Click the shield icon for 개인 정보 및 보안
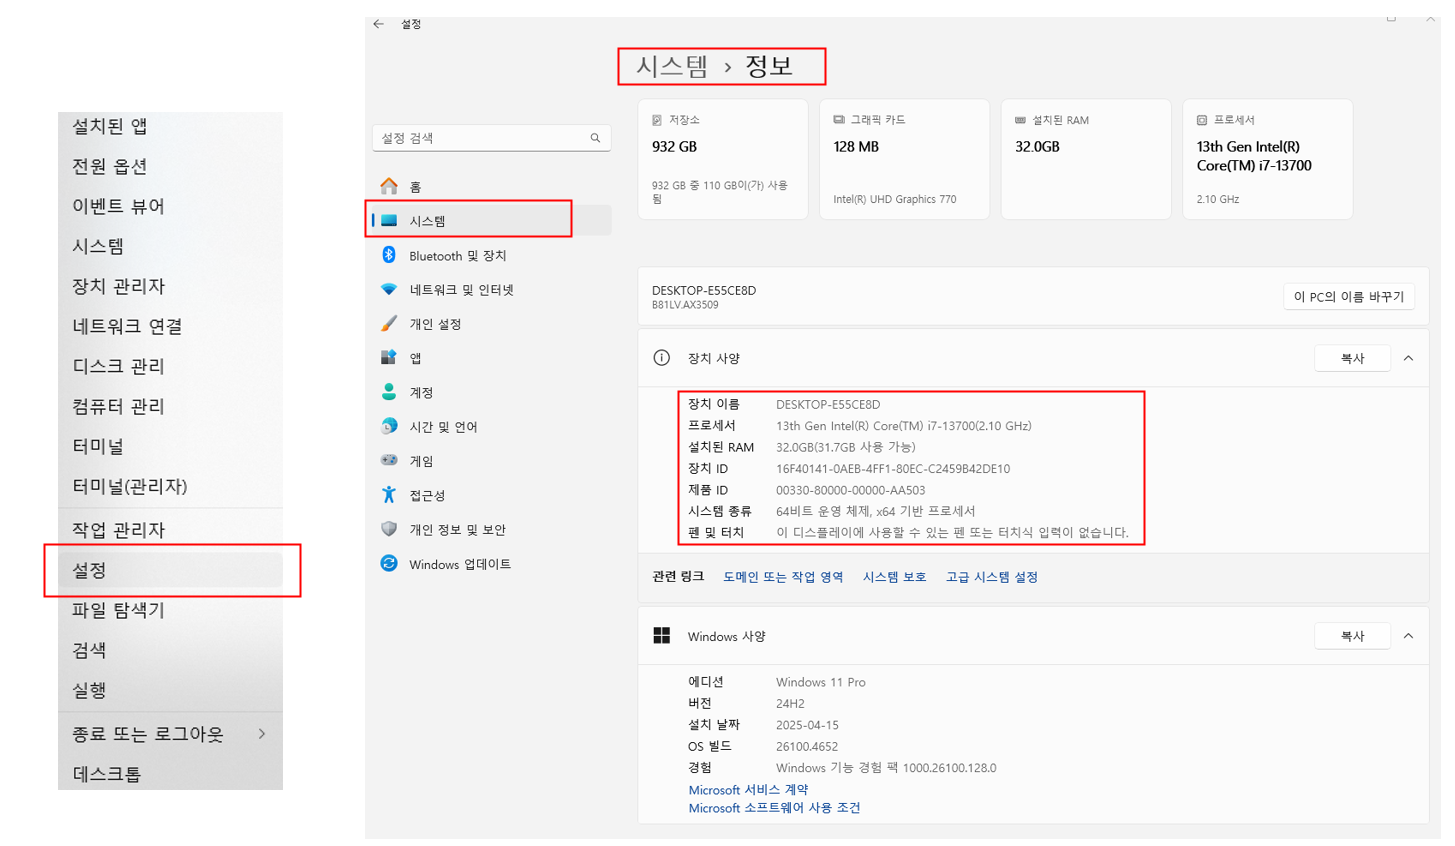1455x846 pixels. [389, 529]
